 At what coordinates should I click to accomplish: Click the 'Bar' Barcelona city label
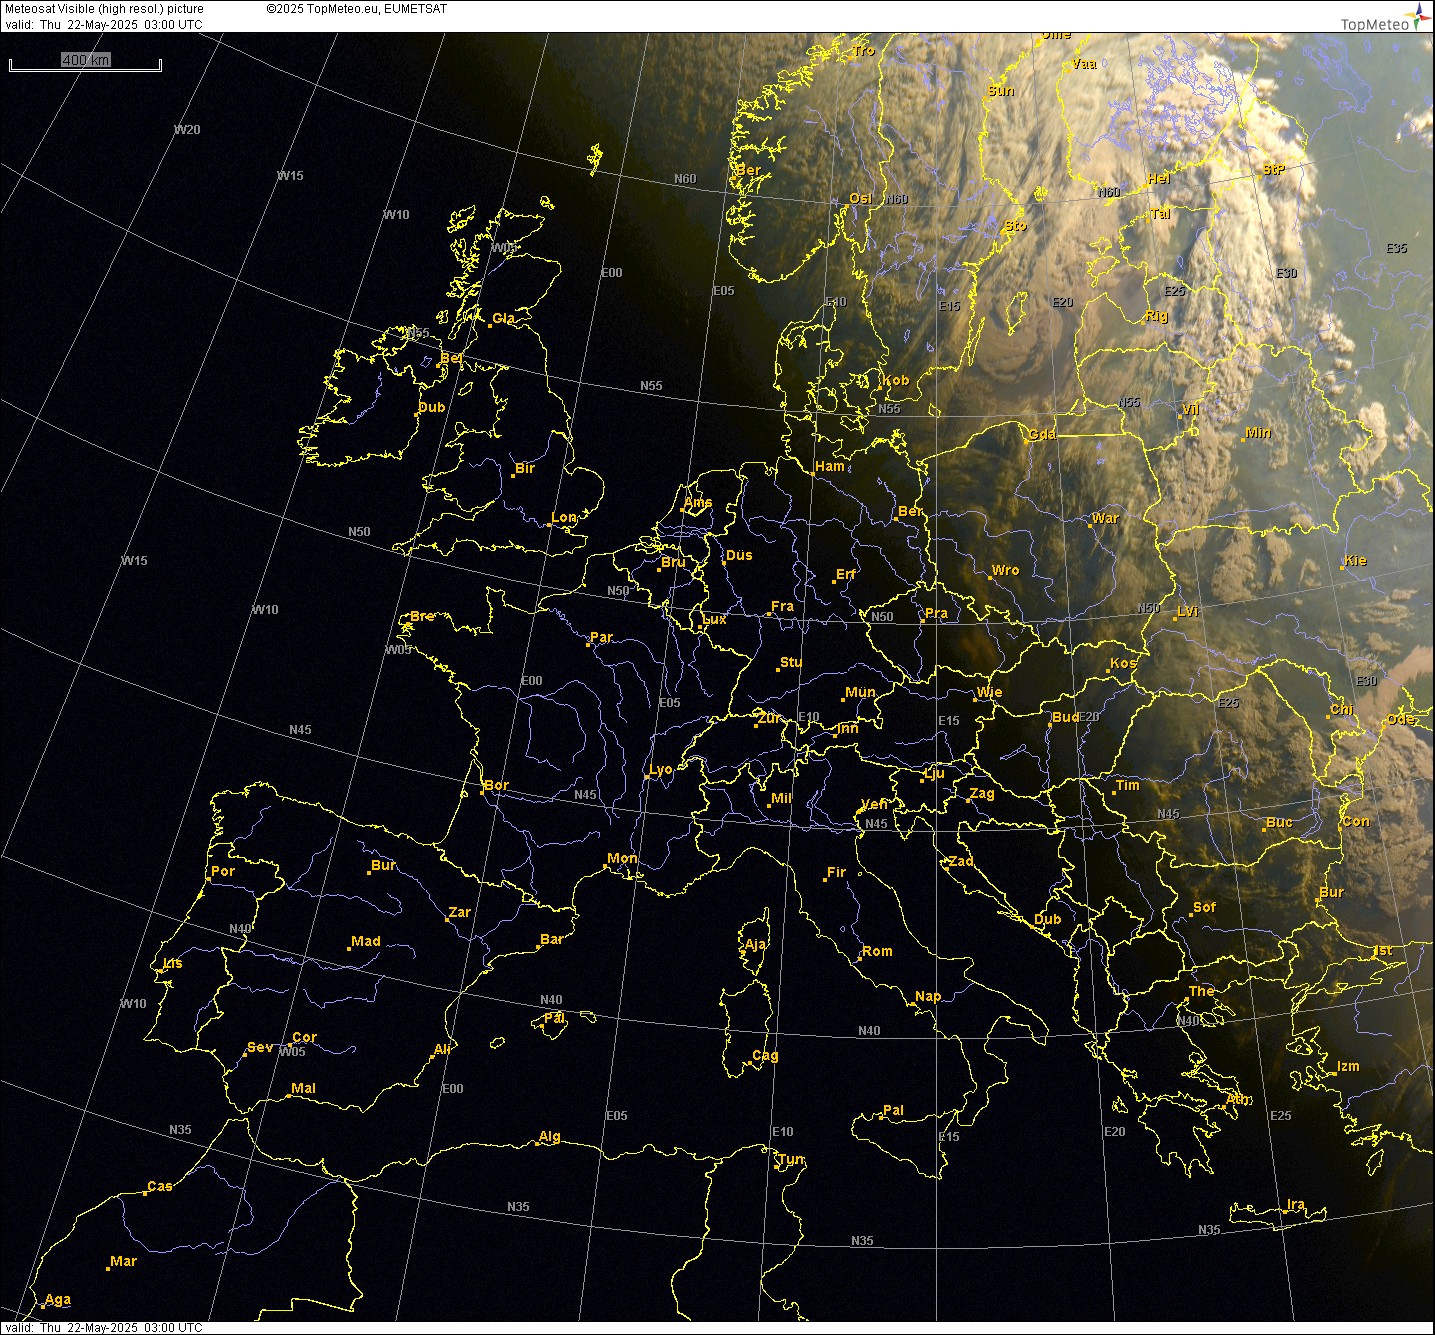click(x=551, y=939)
